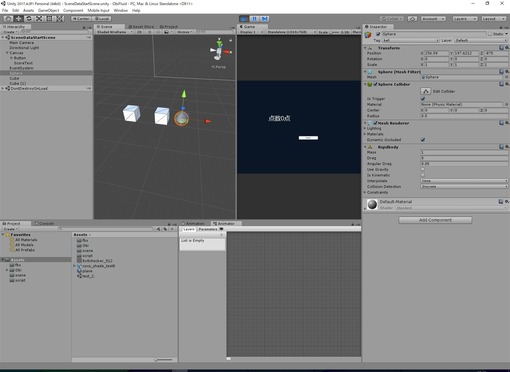This screenshot has width=510, height=372.
Task: Toggle the Is Kinematic checkbox
Action: coord(423,175)
